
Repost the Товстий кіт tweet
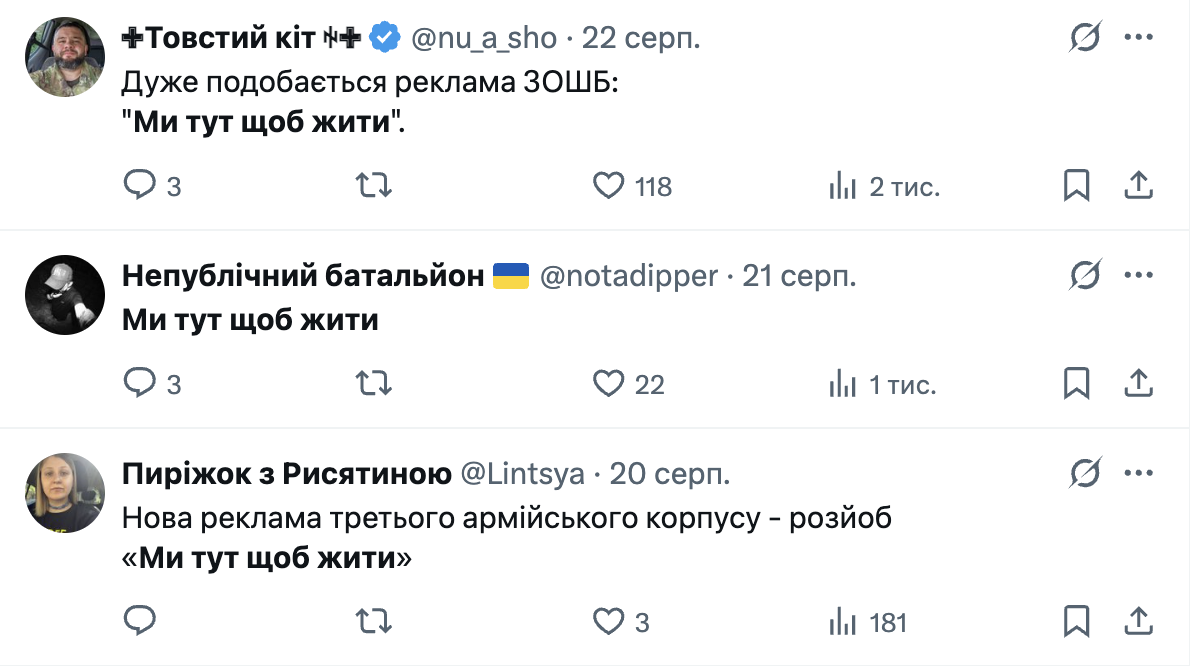[374, 185]
